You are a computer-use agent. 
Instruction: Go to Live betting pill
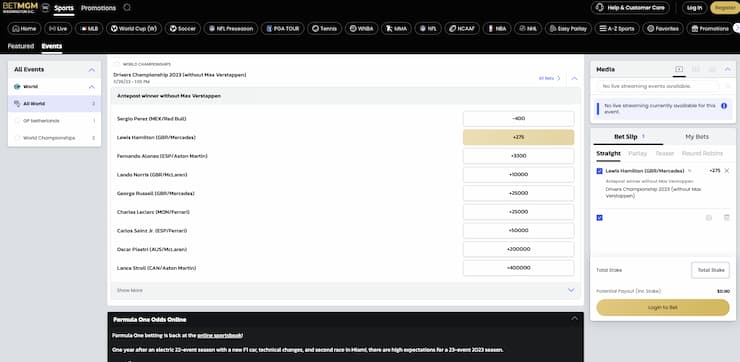(x=58, y=29)
